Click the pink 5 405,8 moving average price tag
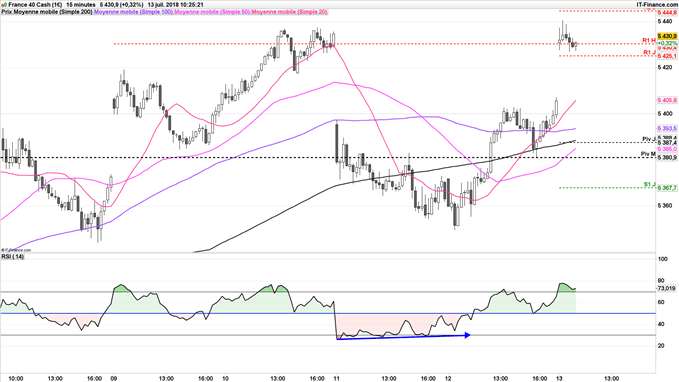Screen dimensions: 679x382 point(667,100)
